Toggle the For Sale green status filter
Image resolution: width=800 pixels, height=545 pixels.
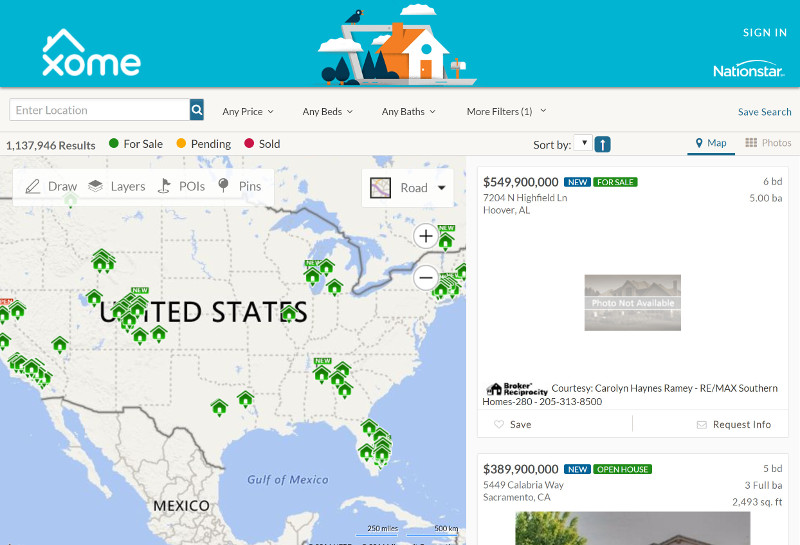click(136, 144)
